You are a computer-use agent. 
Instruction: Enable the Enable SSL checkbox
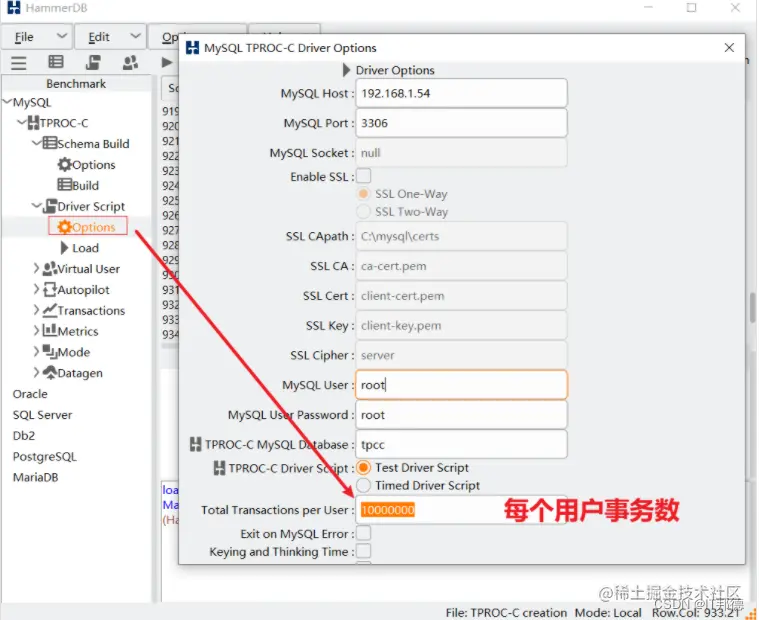[364, 176]
